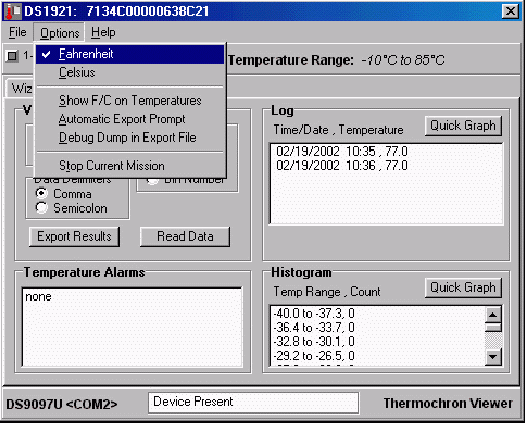
Task: Select histogram row -32.8 to -30.1, 0
Action: click(314, 341)
